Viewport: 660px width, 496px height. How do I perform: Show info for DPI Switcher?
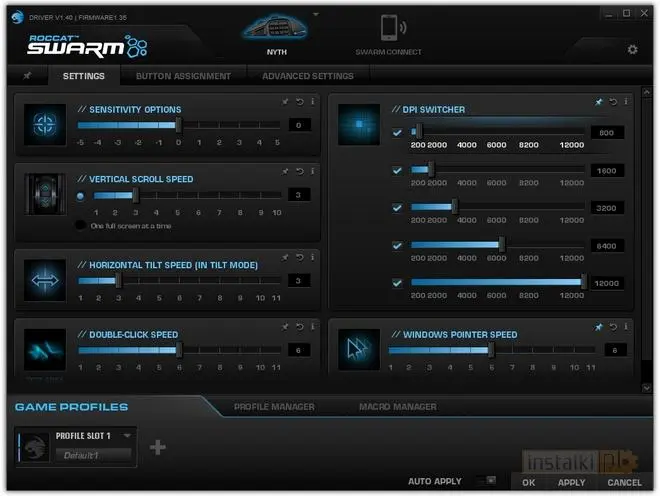(x=626, y=101)
